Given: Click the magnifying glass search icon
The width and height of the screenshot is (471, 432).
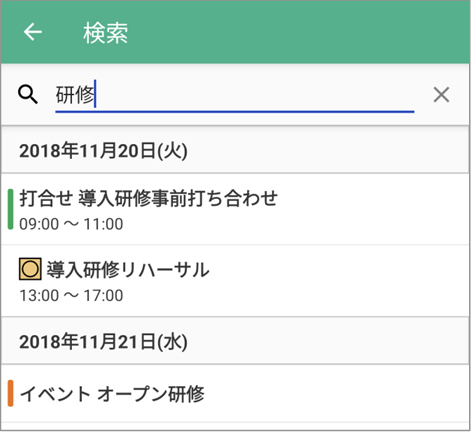Looking at the screenshot, I should [x=28, y=95].
